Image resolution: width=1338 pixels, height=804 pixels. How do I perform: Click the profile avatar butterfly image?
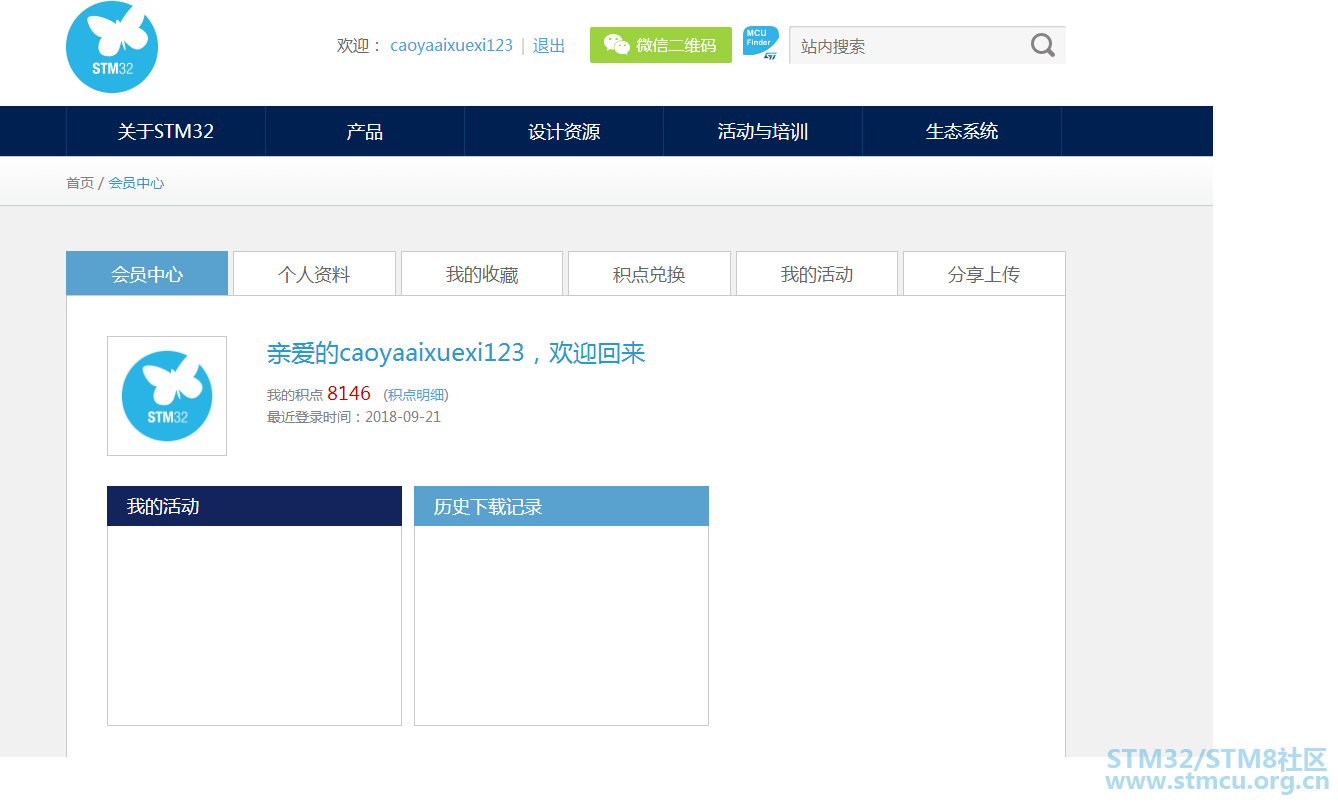(x=167, y=396)
